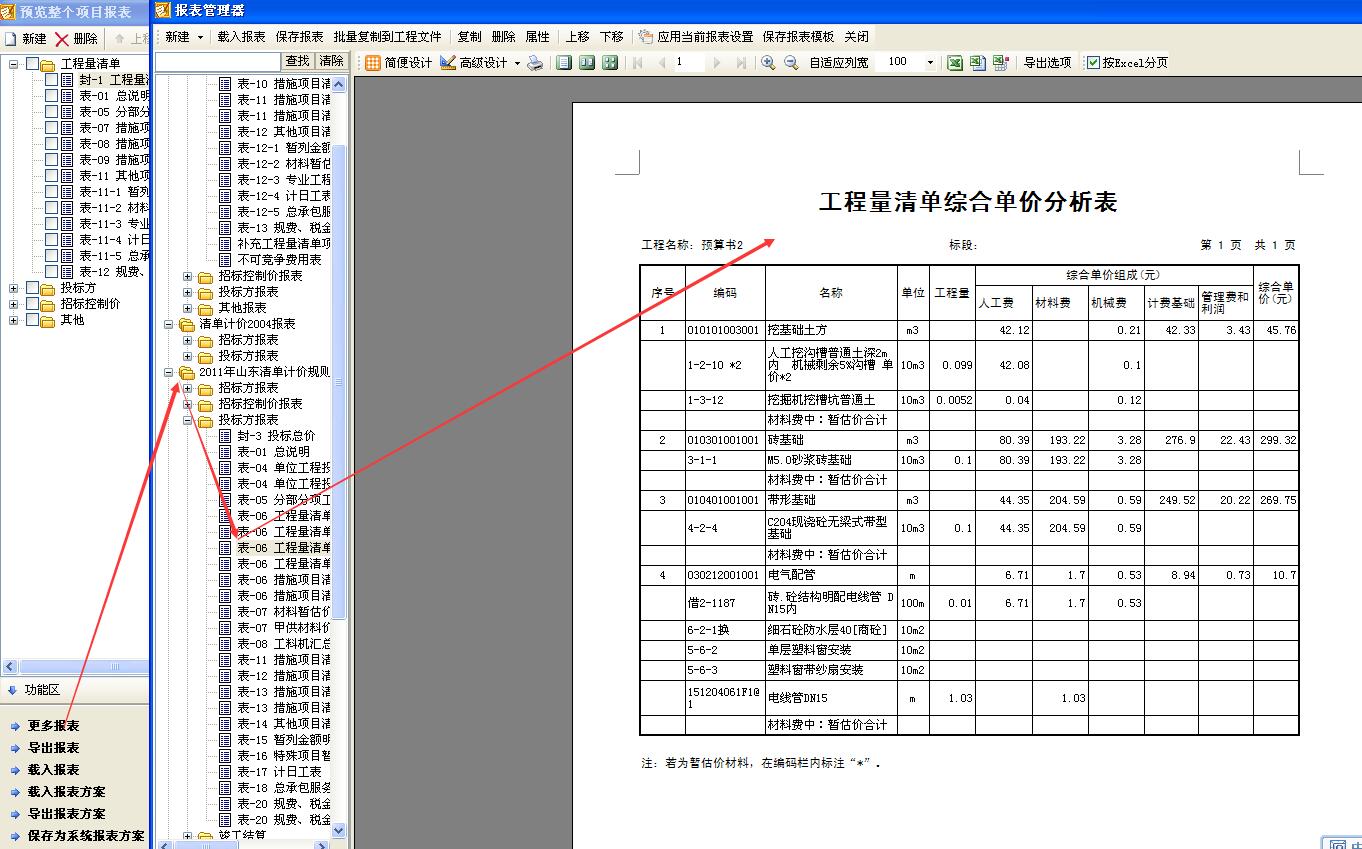
Task: Tick the 其他 folder checkbox
Action: tap(32, 320)
